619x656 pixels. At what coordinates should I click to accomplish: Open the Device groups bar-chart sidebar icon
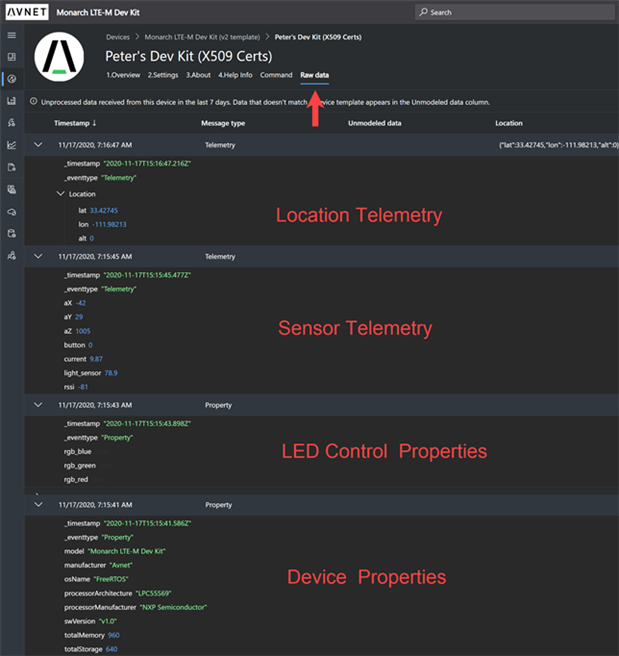[x=11, y=101]
